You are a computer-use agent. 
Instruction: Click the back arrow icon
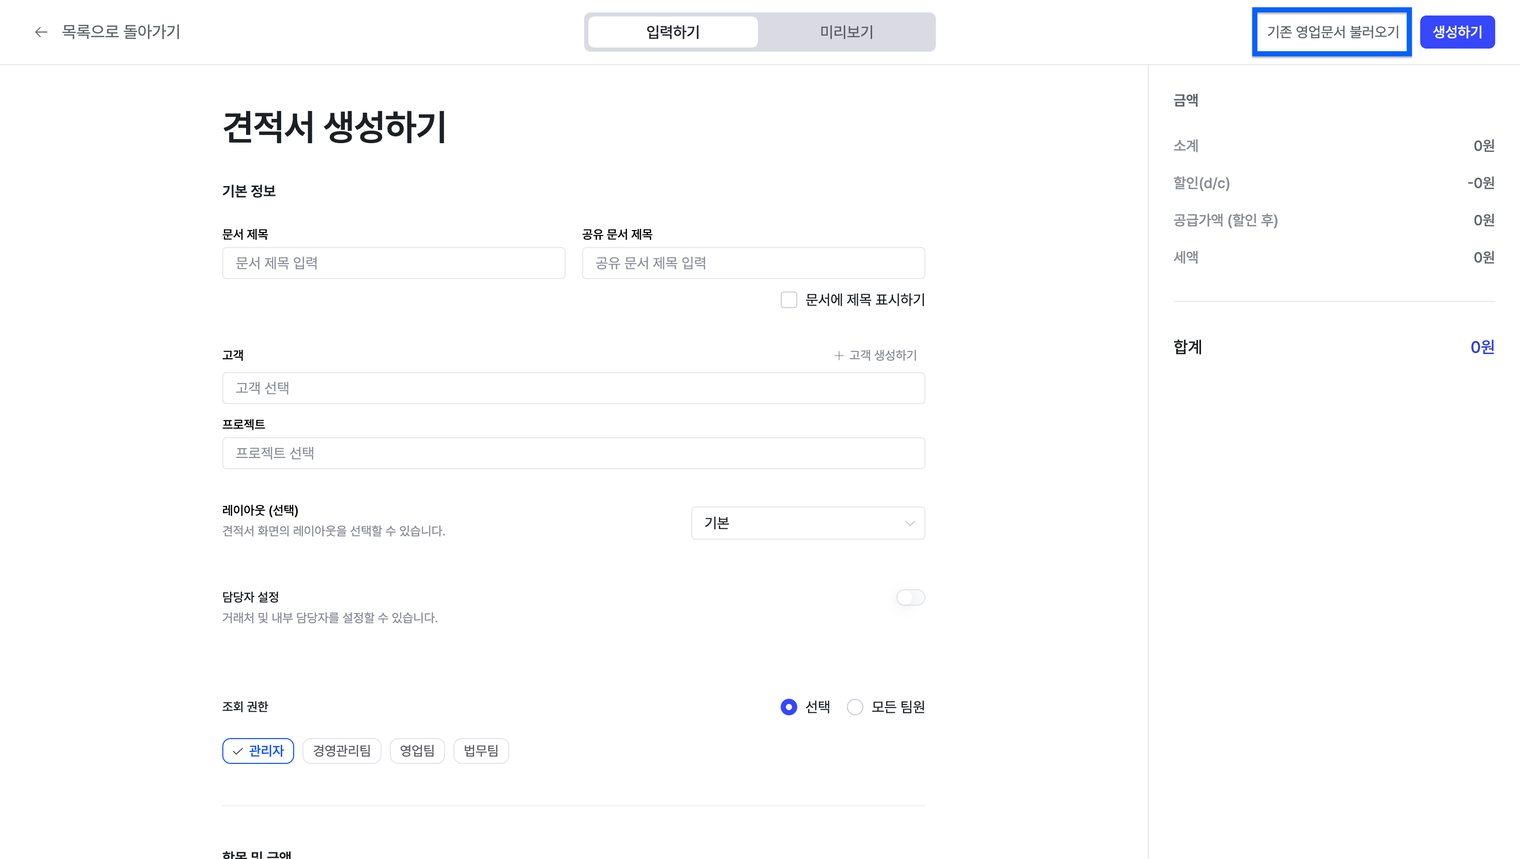pyautogui.click(x=41, y=32)
